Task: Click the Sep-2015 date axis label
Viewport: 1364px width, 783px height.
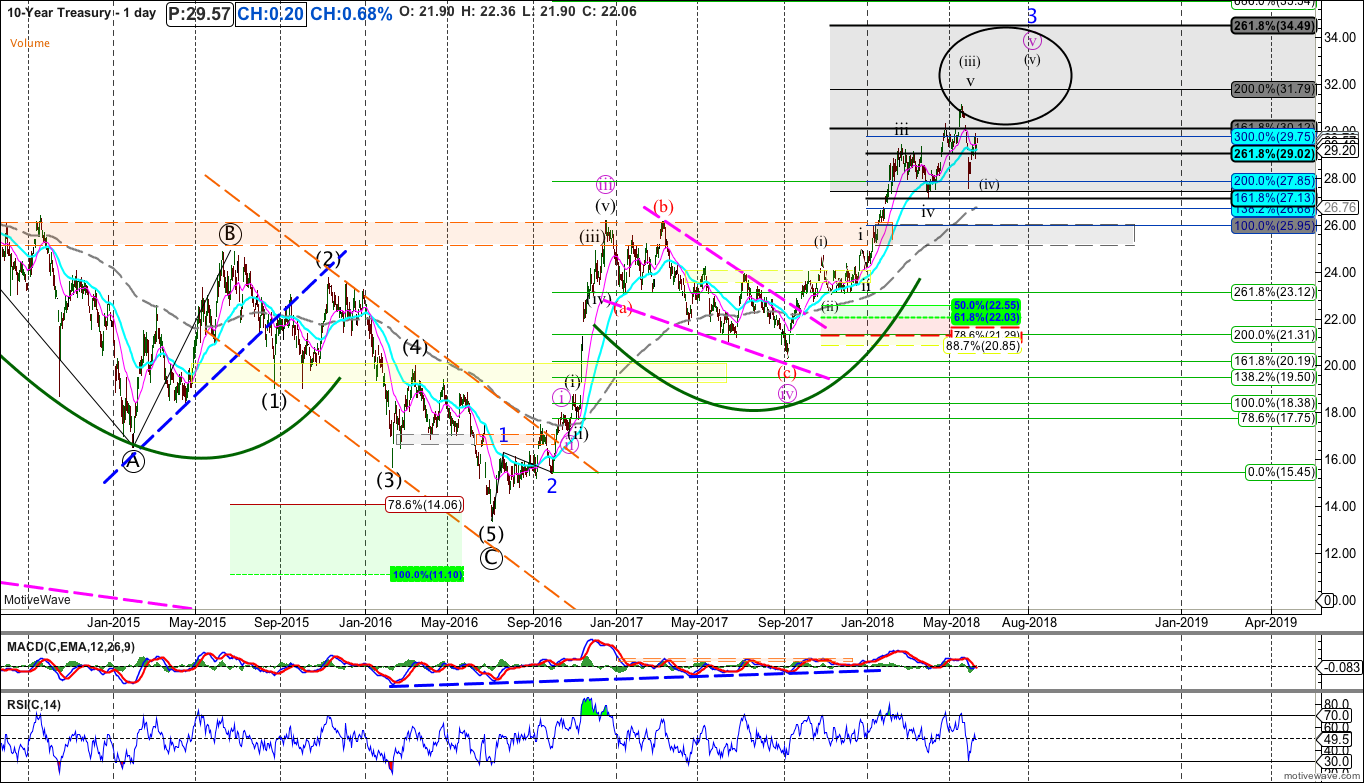Action: coord(280,621)
